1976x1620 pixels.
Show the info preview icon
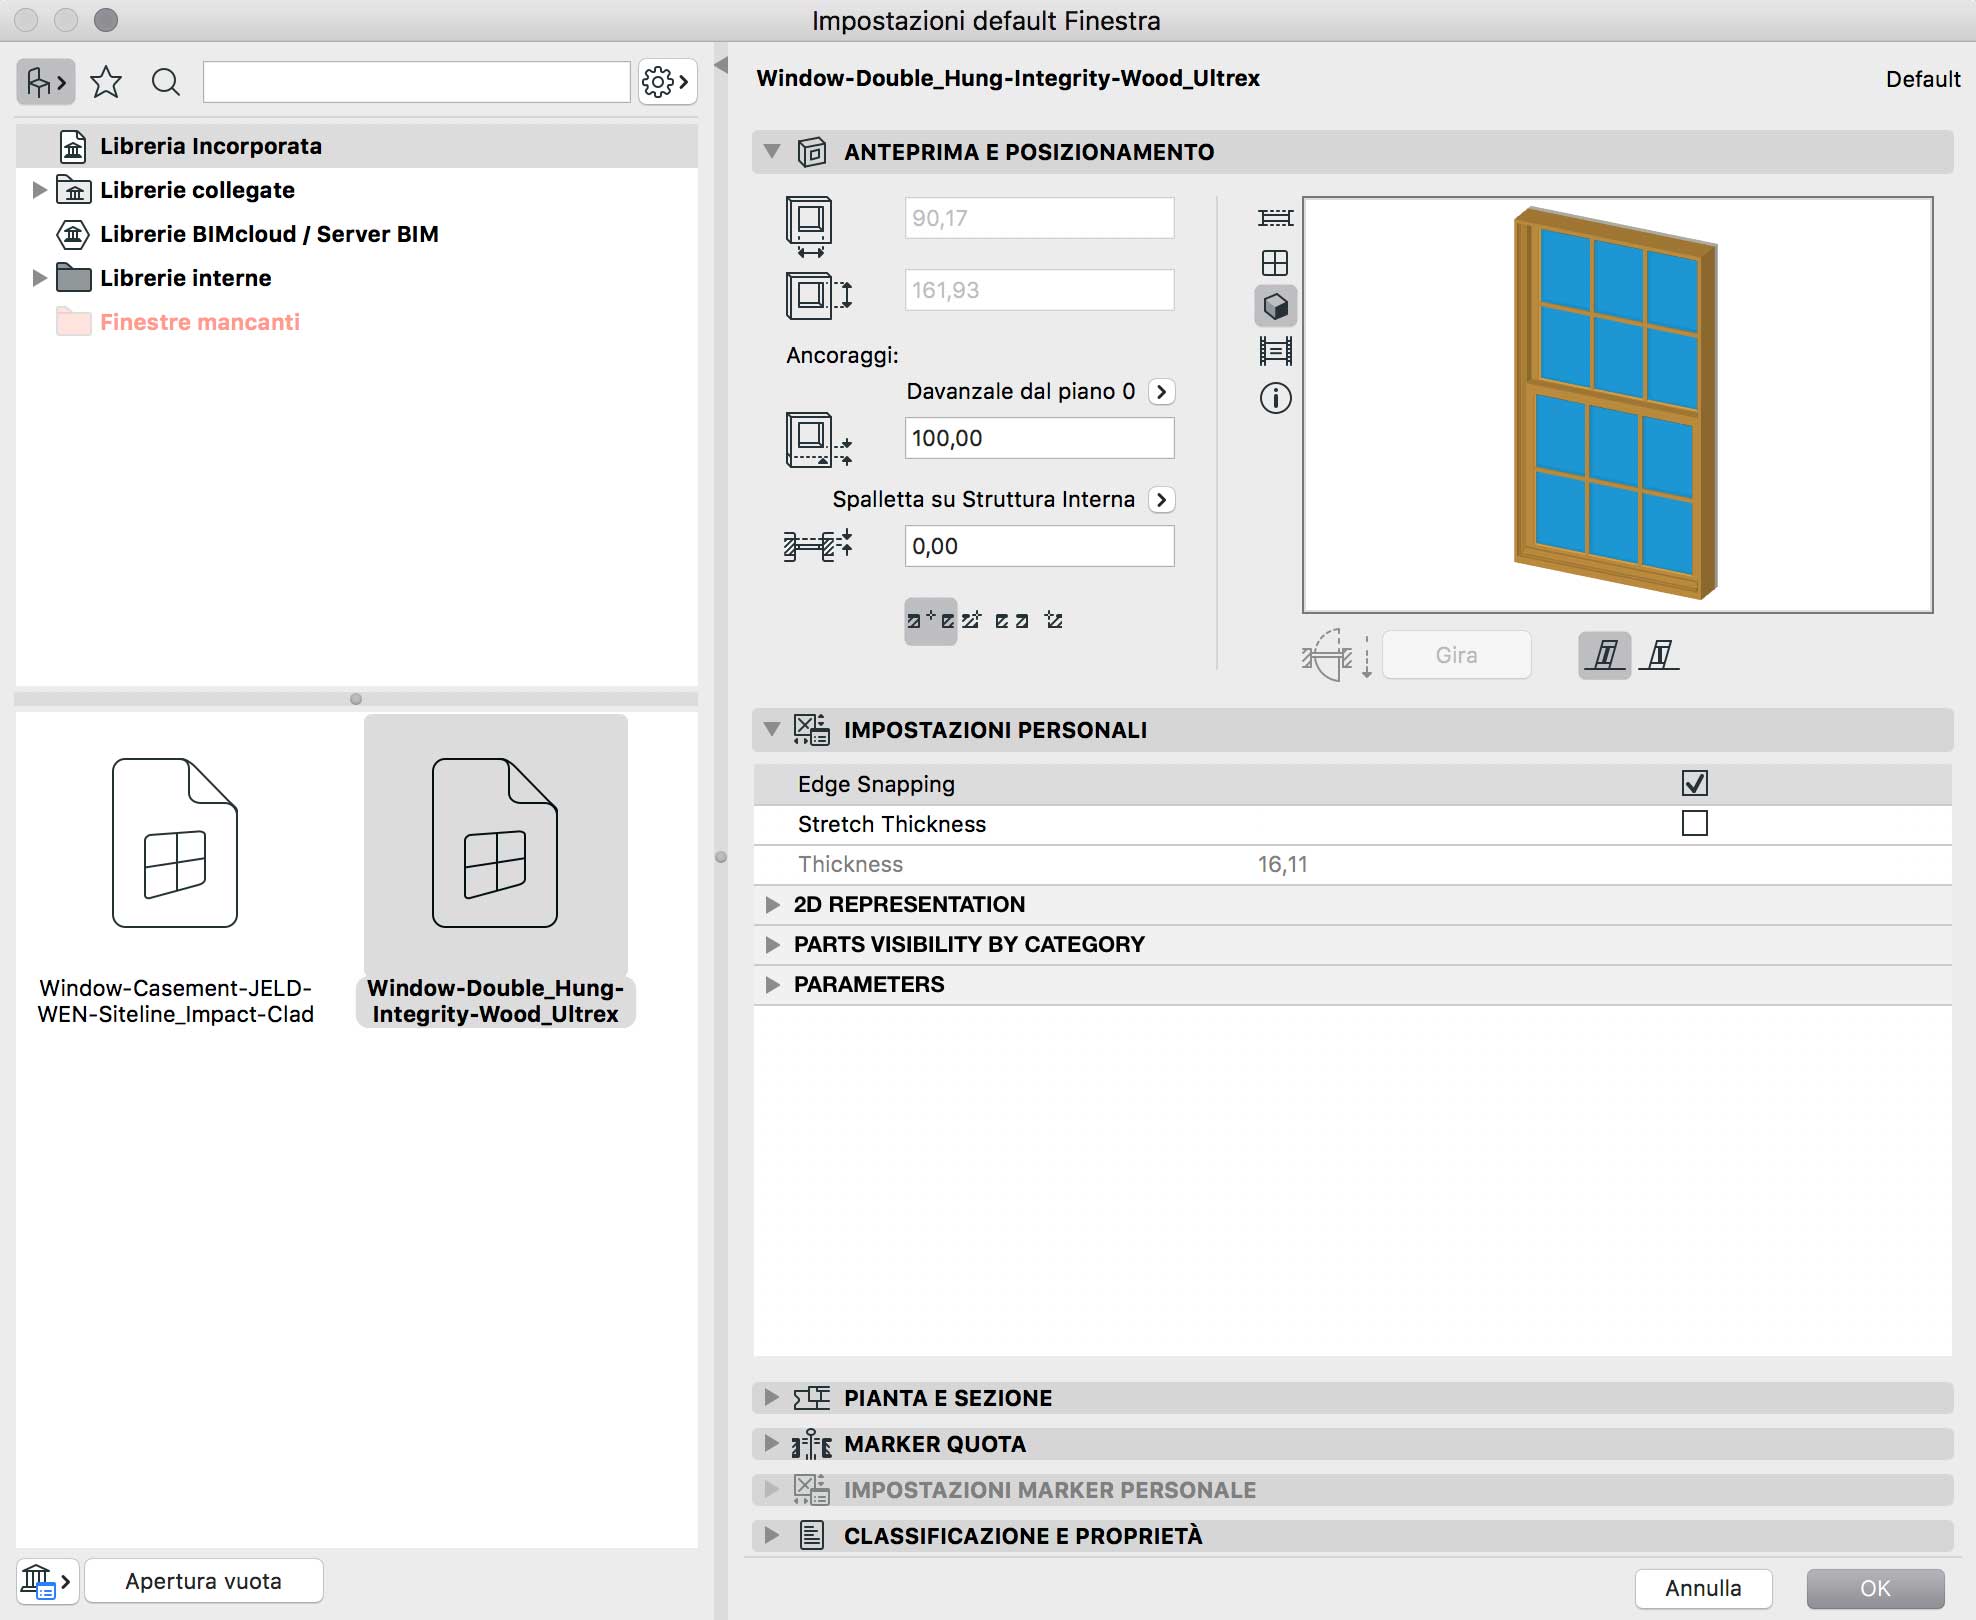(1275, 398)
